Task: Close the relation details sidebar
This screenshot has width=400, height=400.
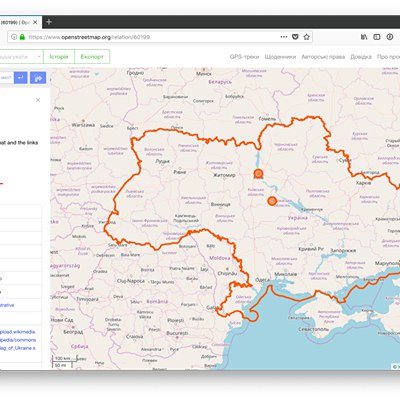Action: [38, 100]
